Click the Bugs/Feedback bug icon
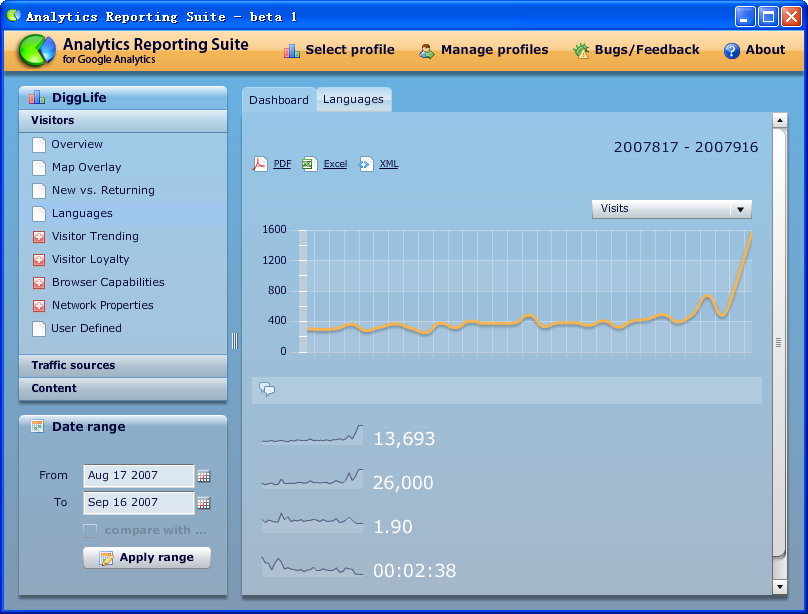Image resolution: width=808 pixels, height=614 pixels. tap(581, 50)
